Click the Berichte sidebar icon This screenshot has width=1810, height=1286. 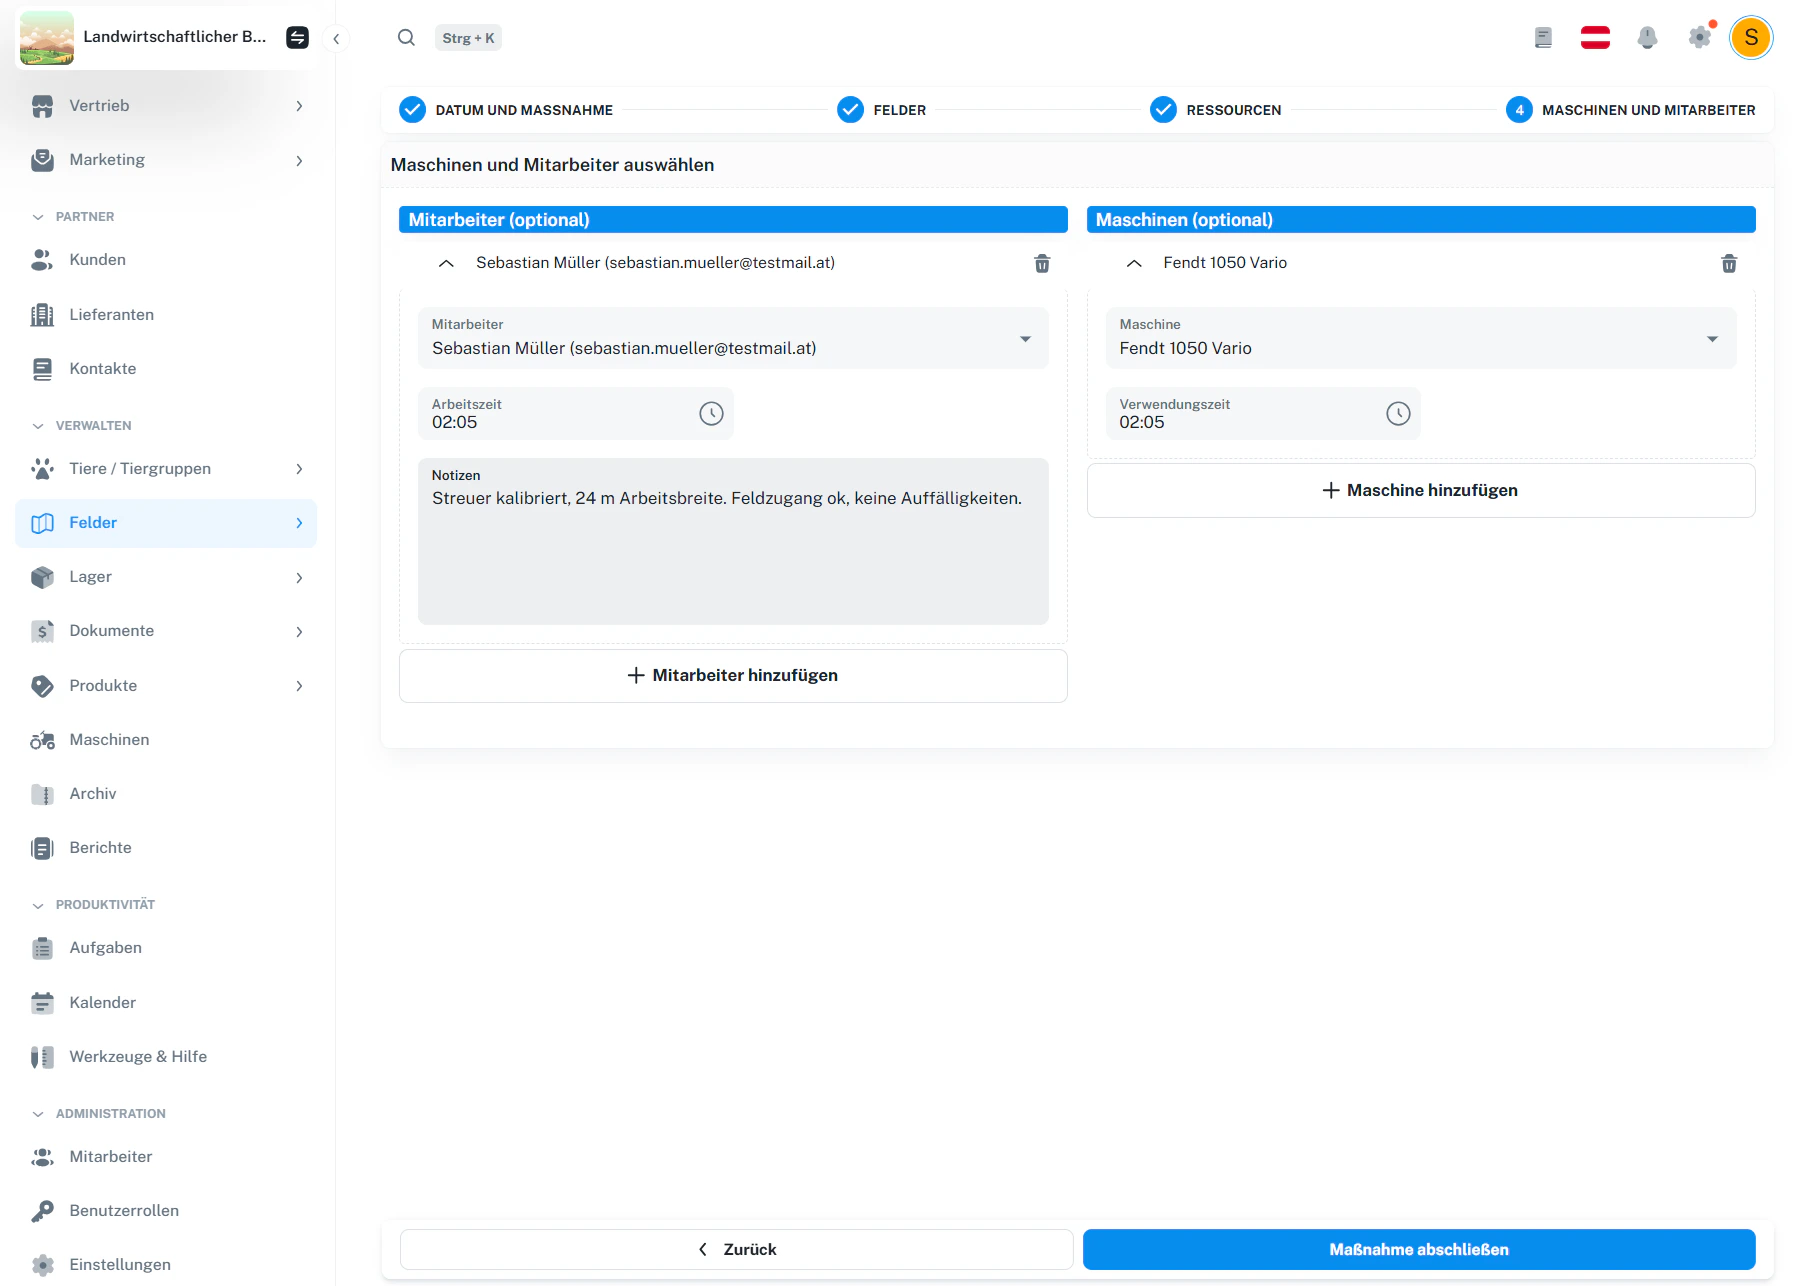[x=42, y=848]
